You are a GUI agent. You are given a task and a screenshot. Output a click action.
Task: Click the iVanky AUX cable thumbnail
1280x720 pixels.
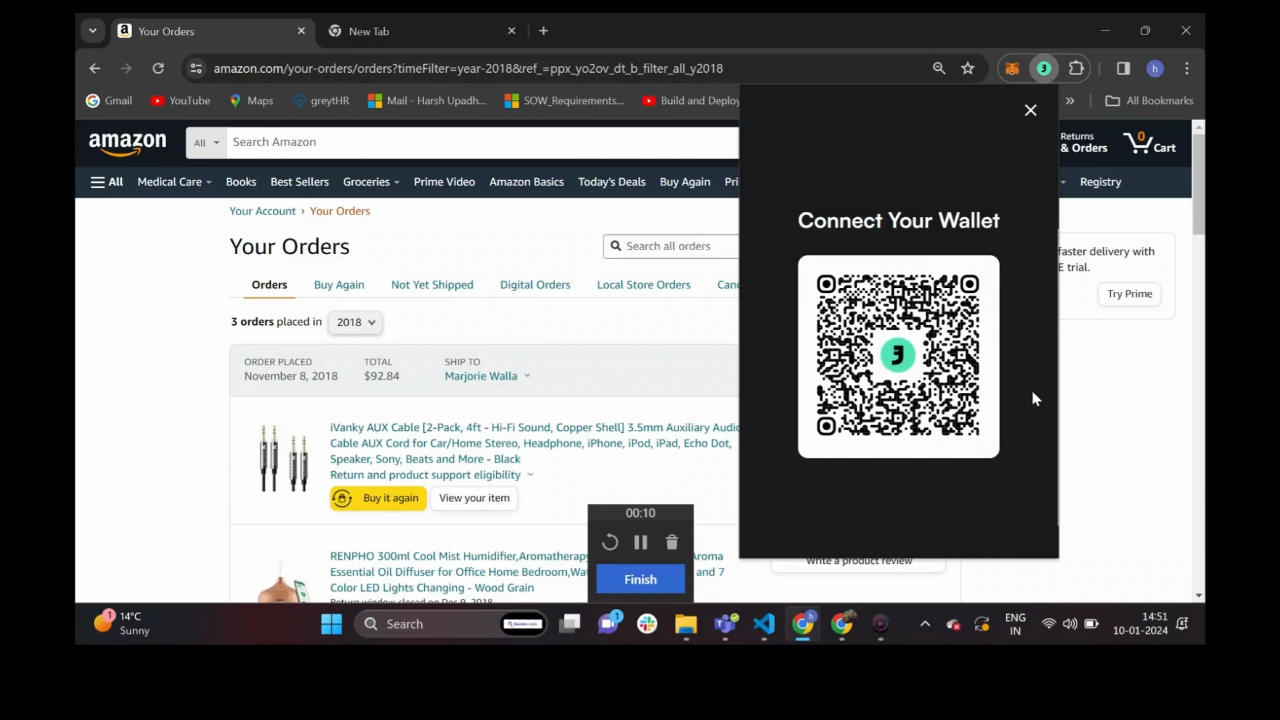pos(284,458)
